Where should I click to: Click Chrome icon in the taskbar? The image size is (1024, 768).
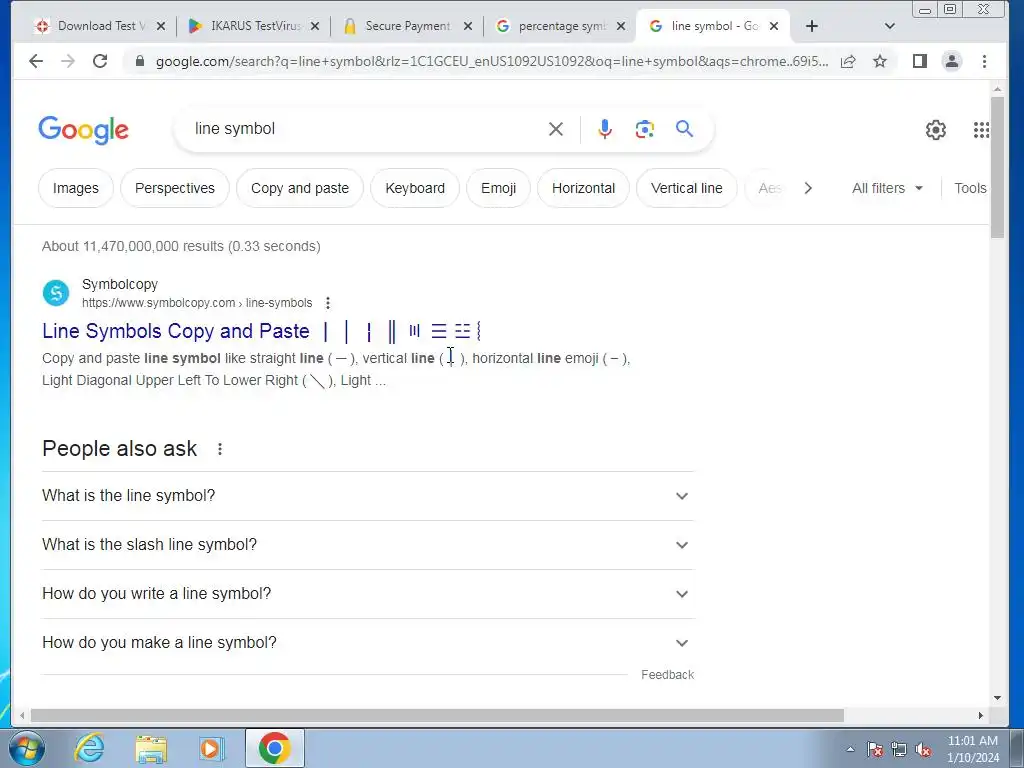point(274,748)
